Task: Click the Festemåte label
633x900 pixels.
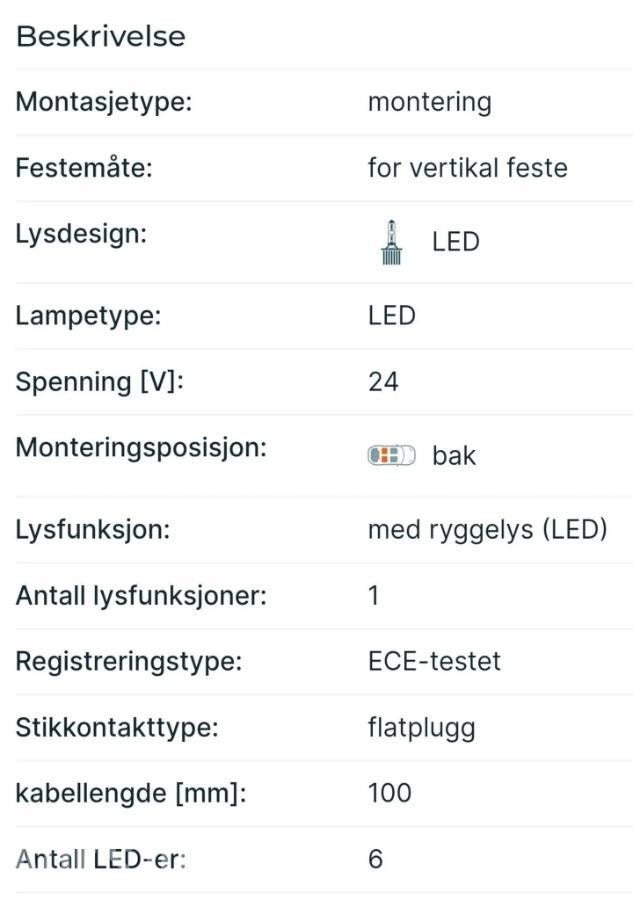Action: pyautogui.click(x=83, y=167)
